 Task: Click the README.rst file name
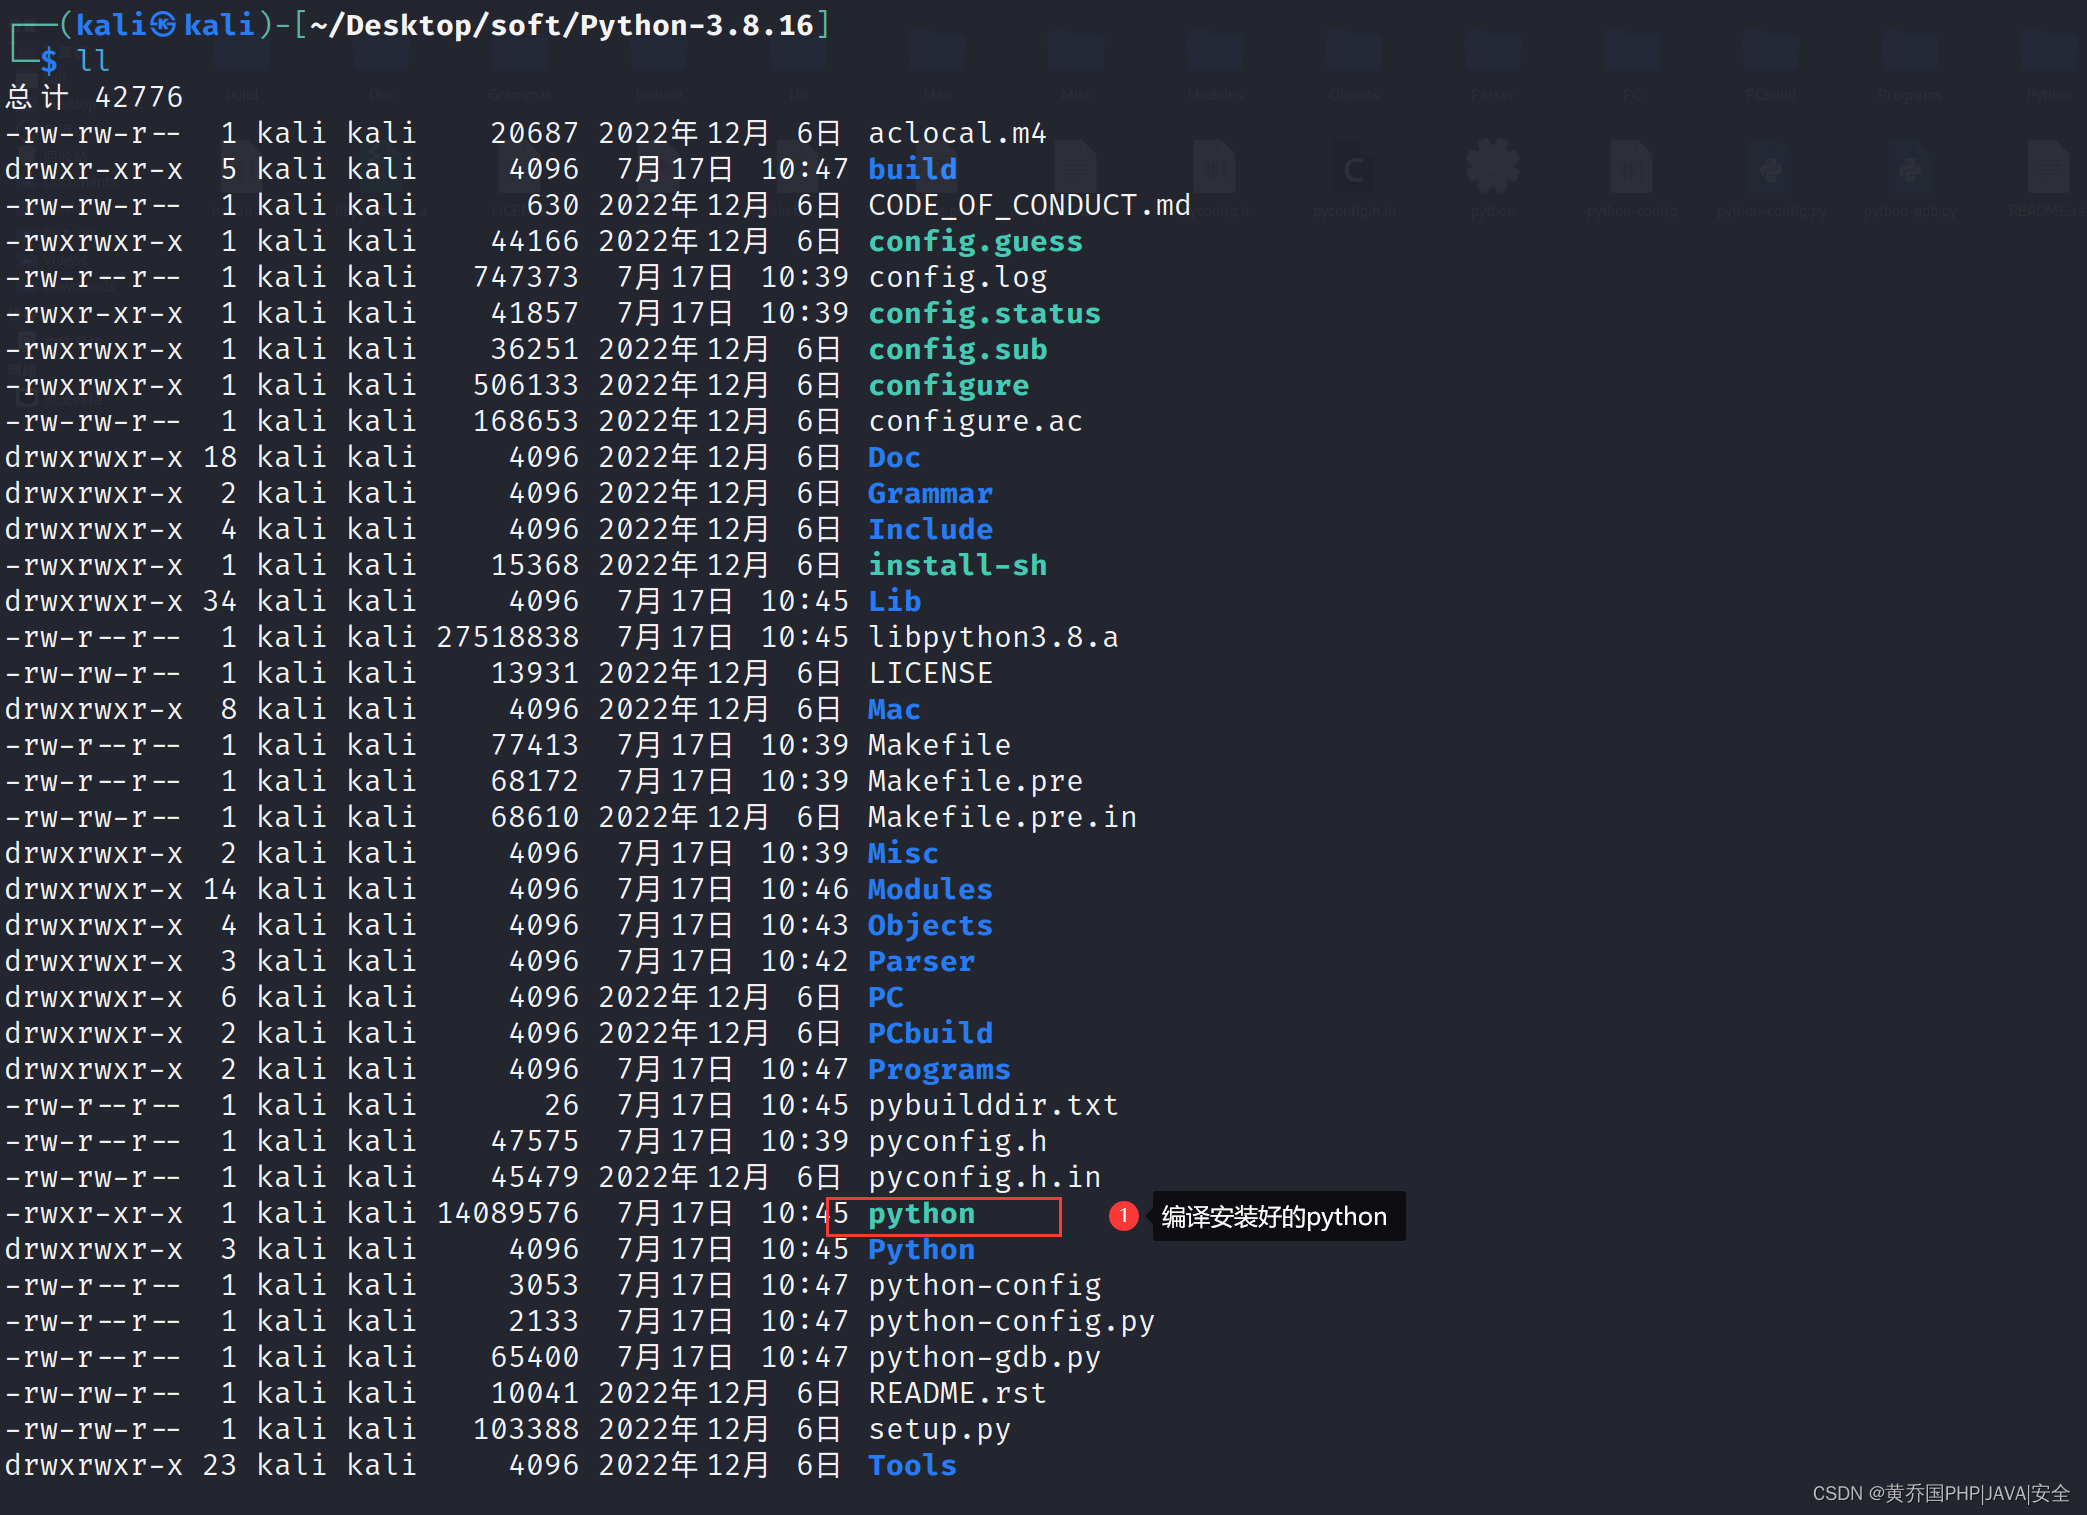click(x=957, y=1393)
